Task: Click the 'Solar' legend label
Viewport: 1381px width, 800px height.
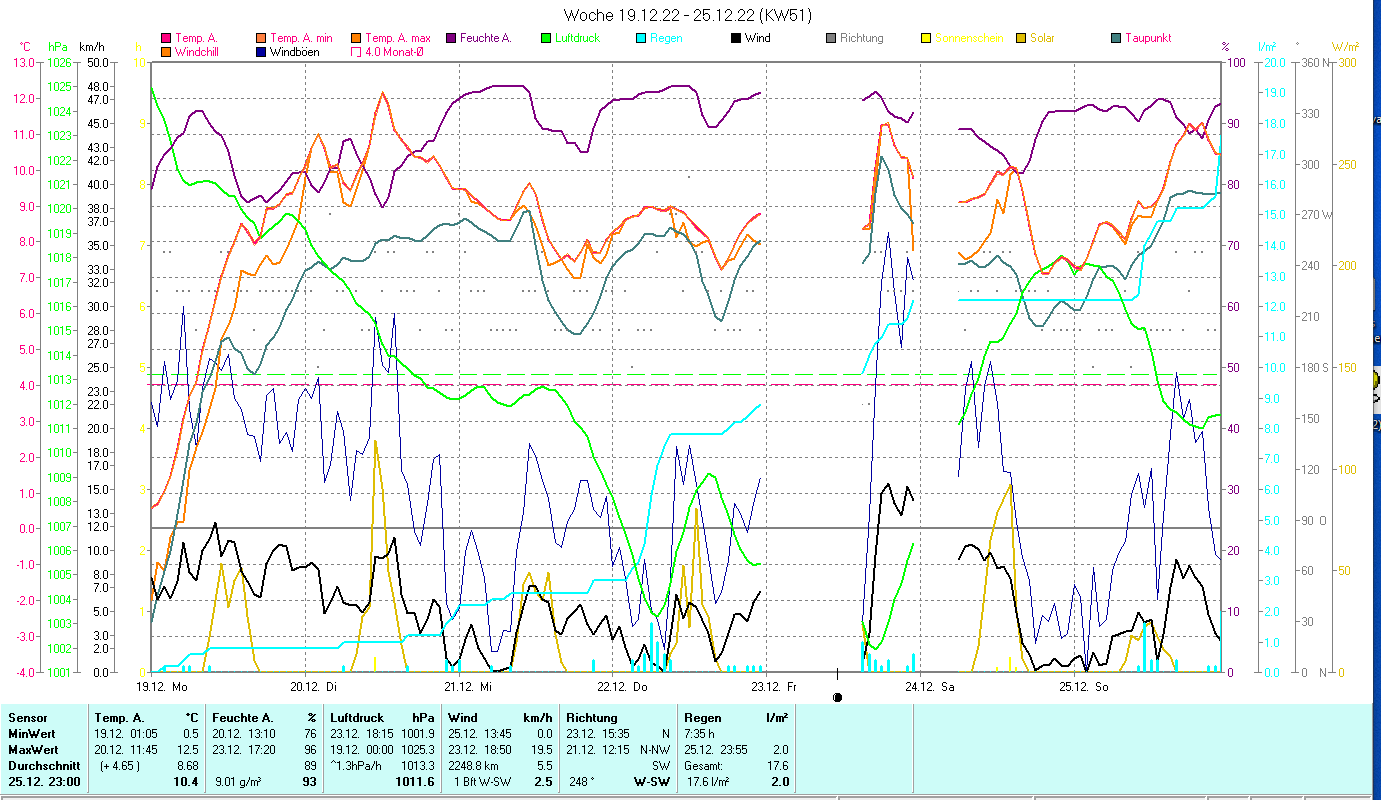Action: coord(1042,38)
